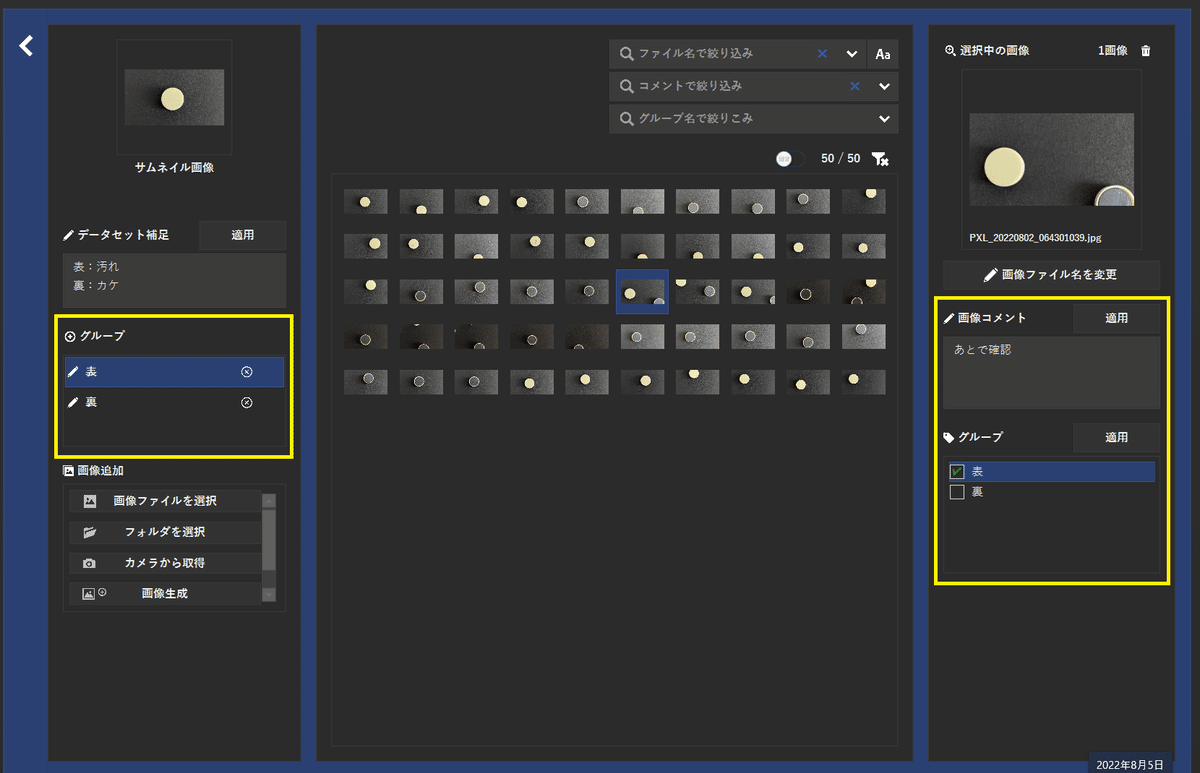Click the dataset thumbnail image preview
This screenshot has width=1200, height=773.
[x=174, y=97]
